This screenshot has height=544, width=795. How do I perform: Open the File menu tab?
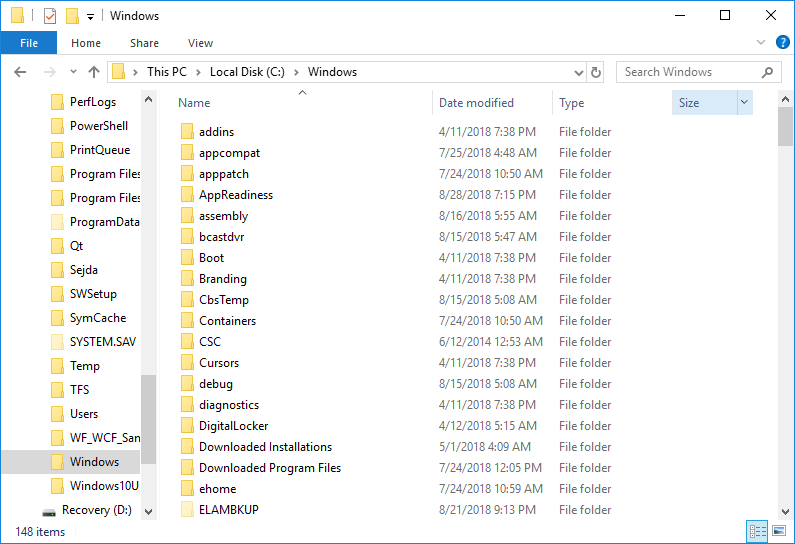pos(29,43)
